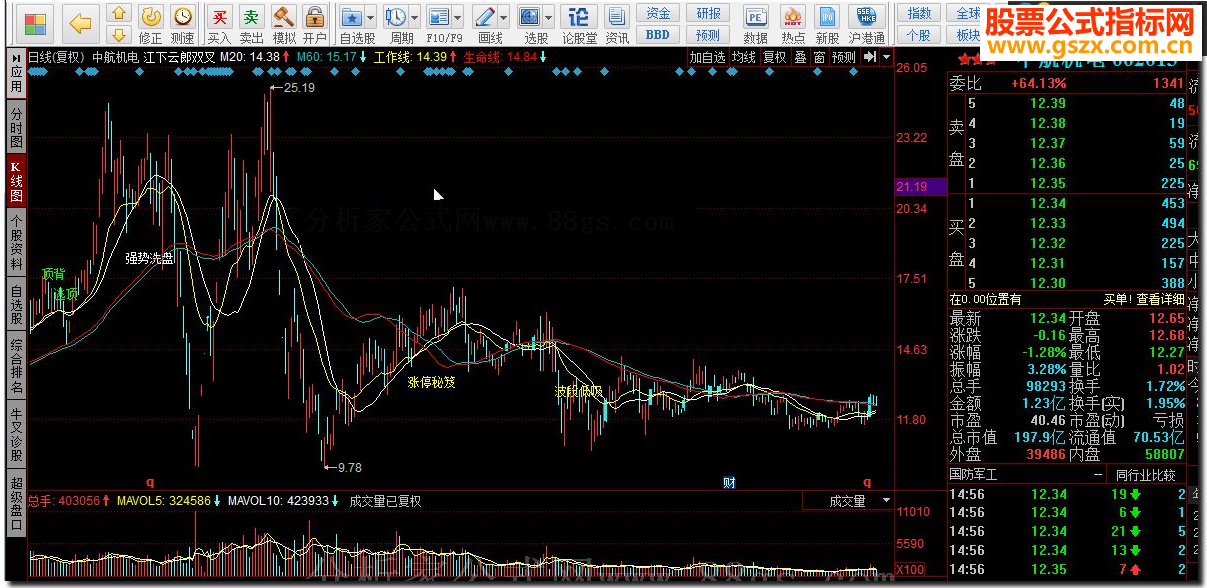
Task: Switch to the 应用 sidebar tab
Action: coord(15,81)
